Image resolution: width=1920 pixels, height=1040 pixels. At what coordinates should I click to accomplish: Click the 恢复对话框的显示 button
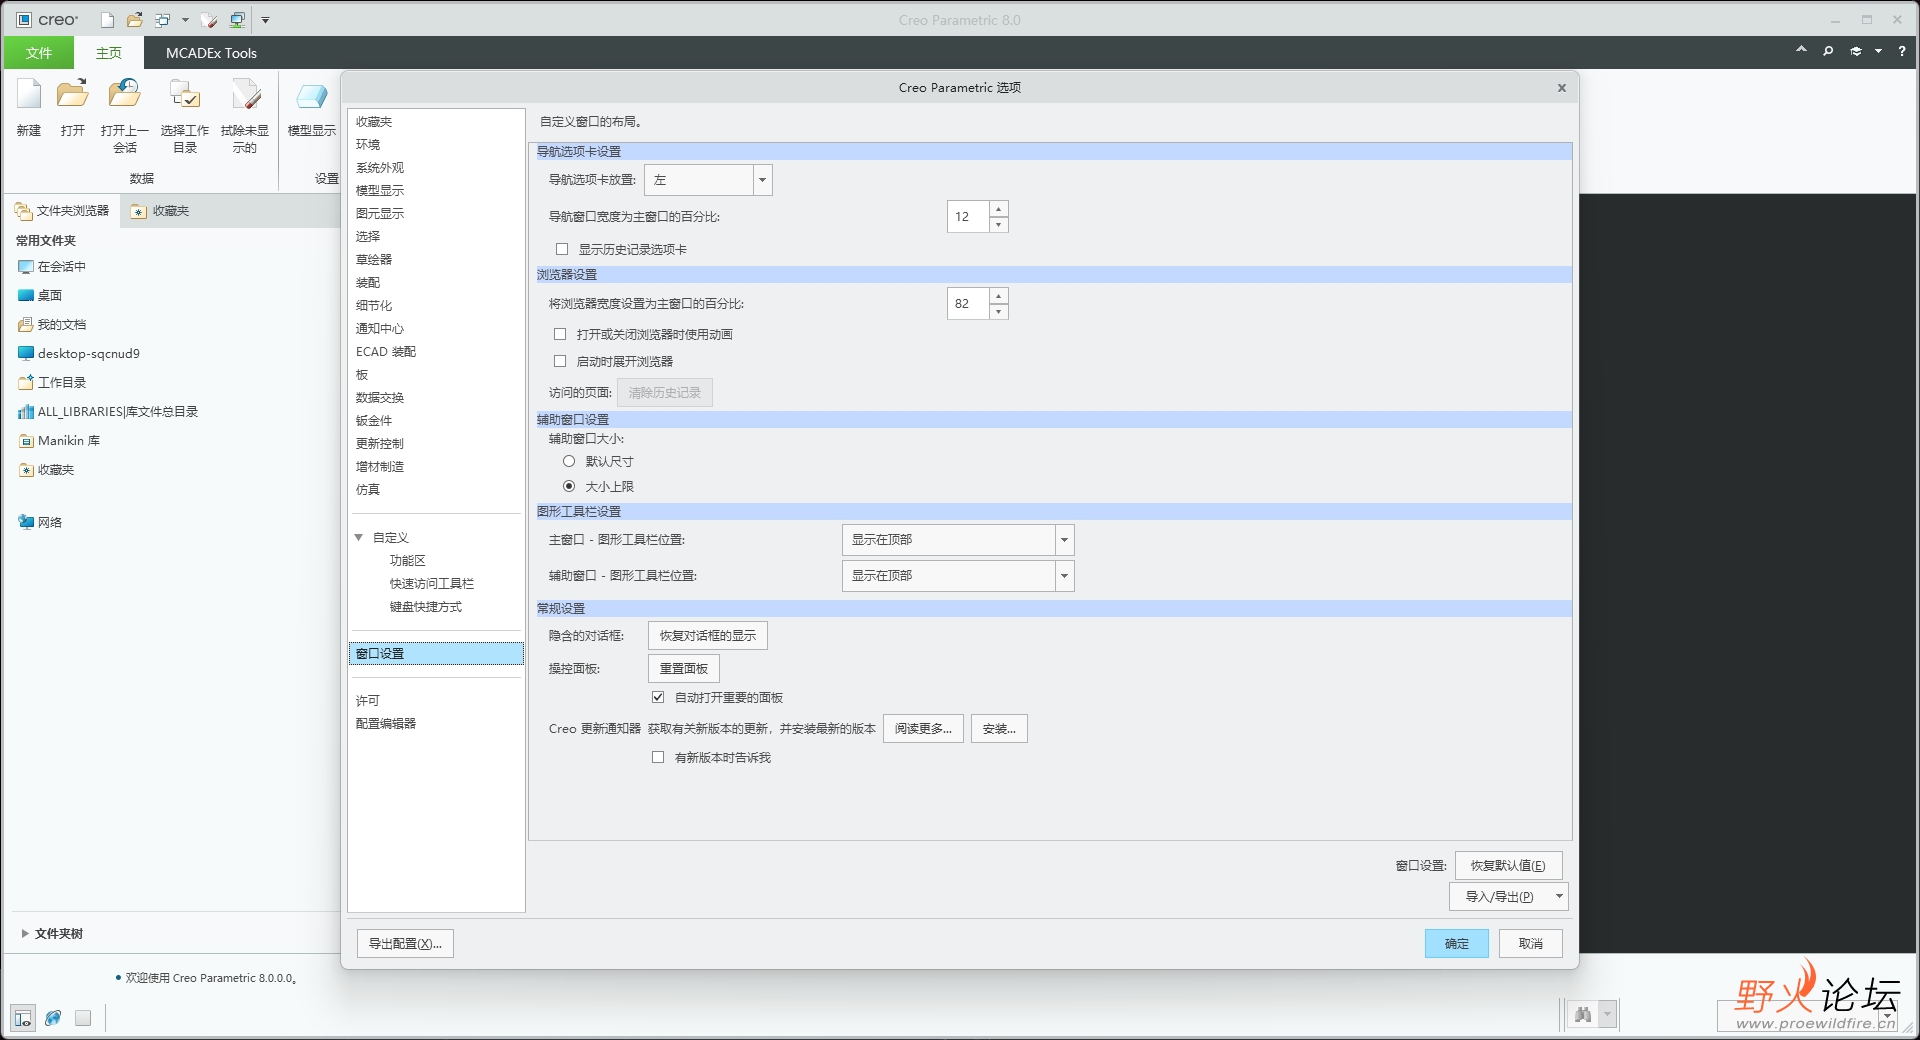pyautogui.click(x=708, y=636)
